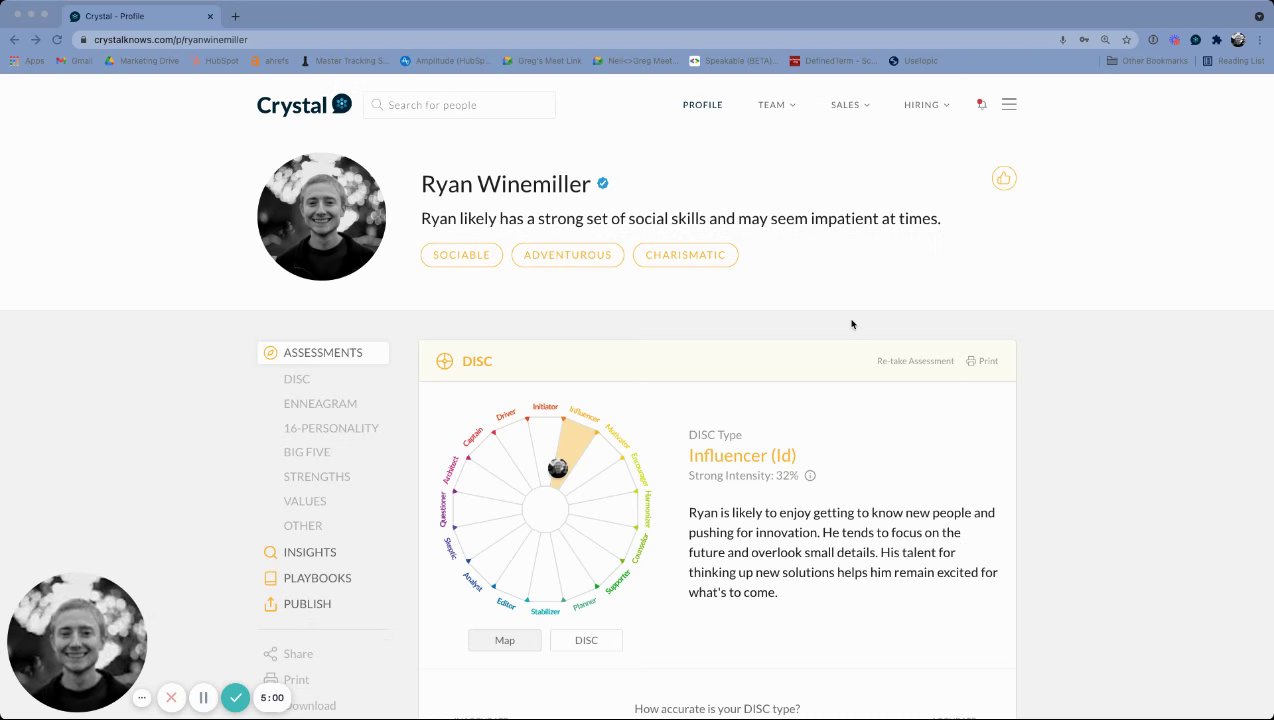Open the Other Bookmarks folder
The image size is (1274, 720).
click(1148, 61)
